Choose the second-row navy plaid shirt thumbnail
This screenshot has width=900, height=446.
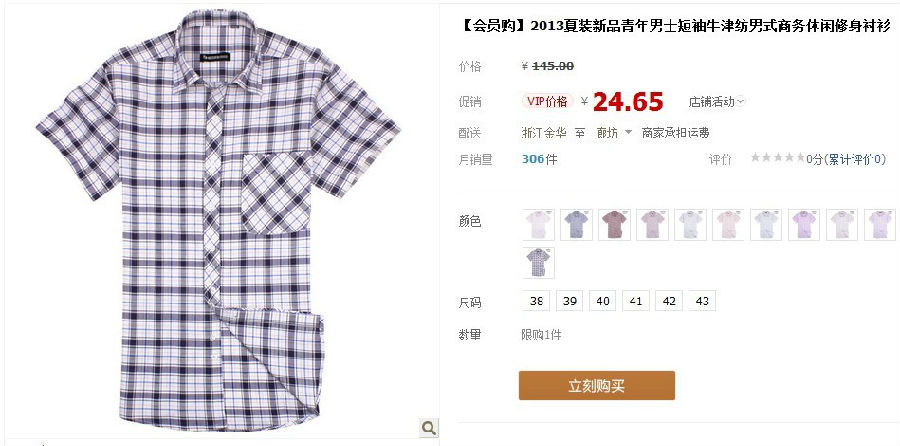(538, 263)
